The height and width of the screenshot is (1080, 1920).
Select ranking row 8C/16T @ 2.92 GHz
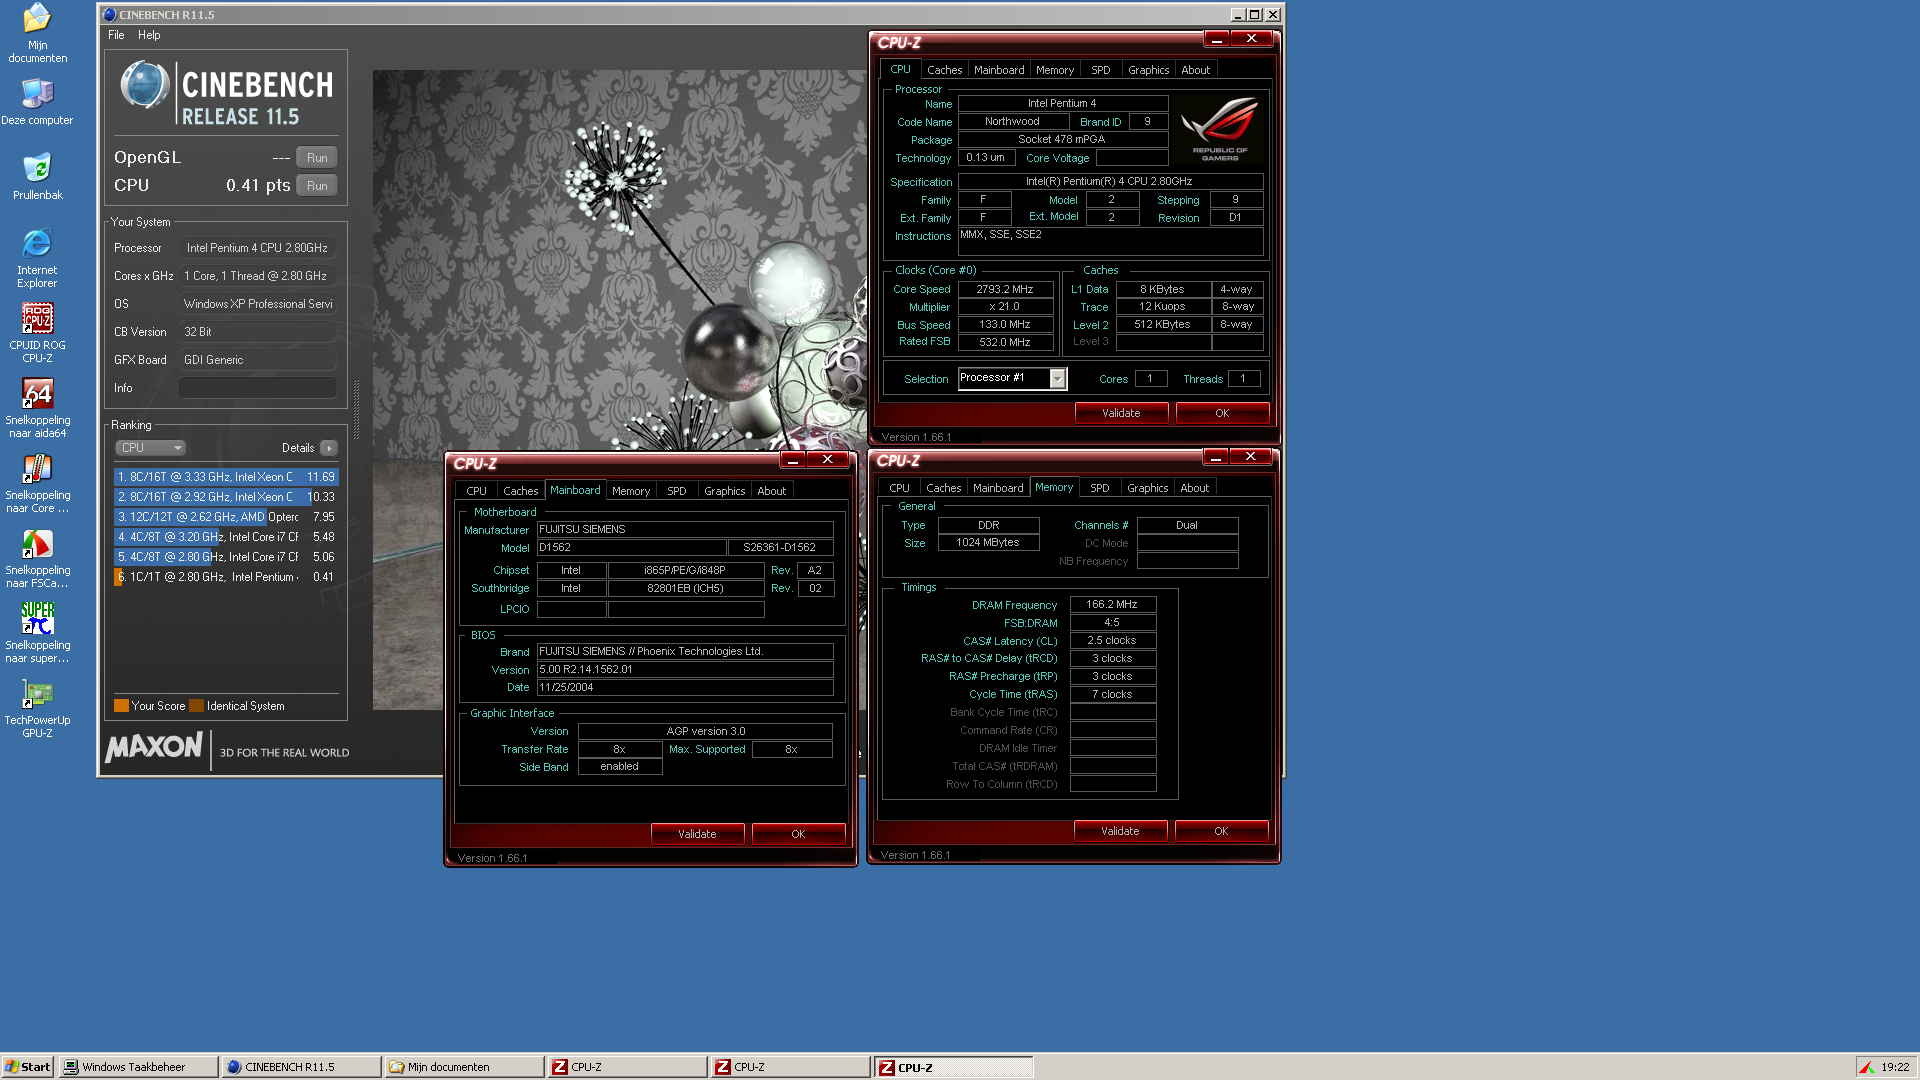pos(226,497)
